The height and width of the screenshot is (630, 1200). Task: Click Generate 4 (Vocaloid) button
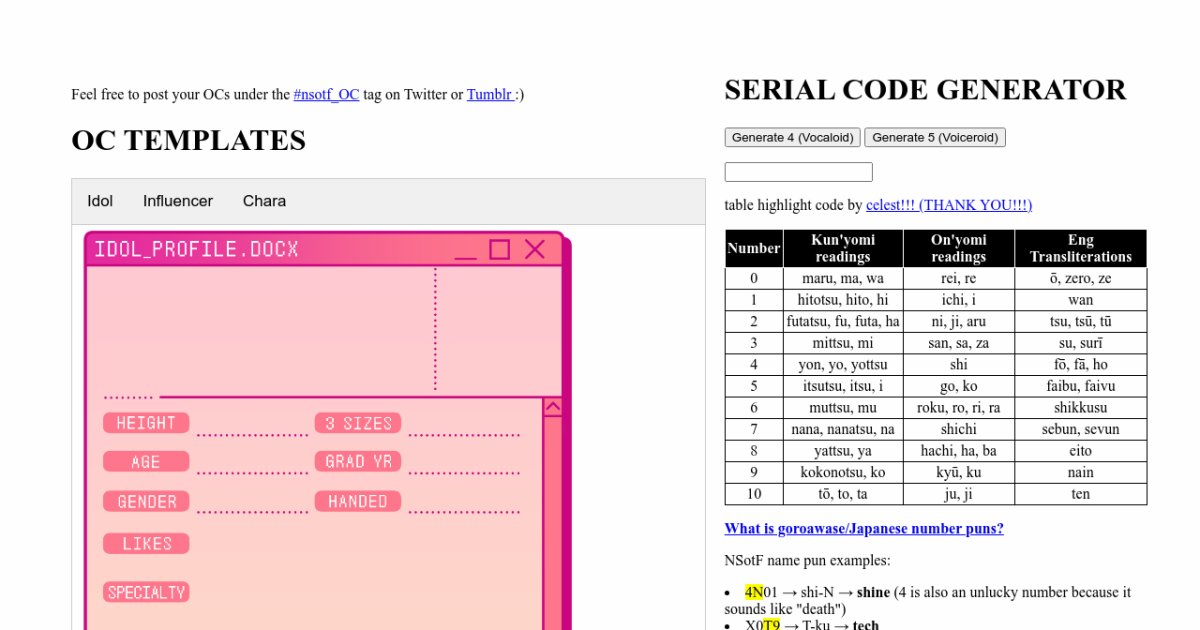tap(792, 138)
